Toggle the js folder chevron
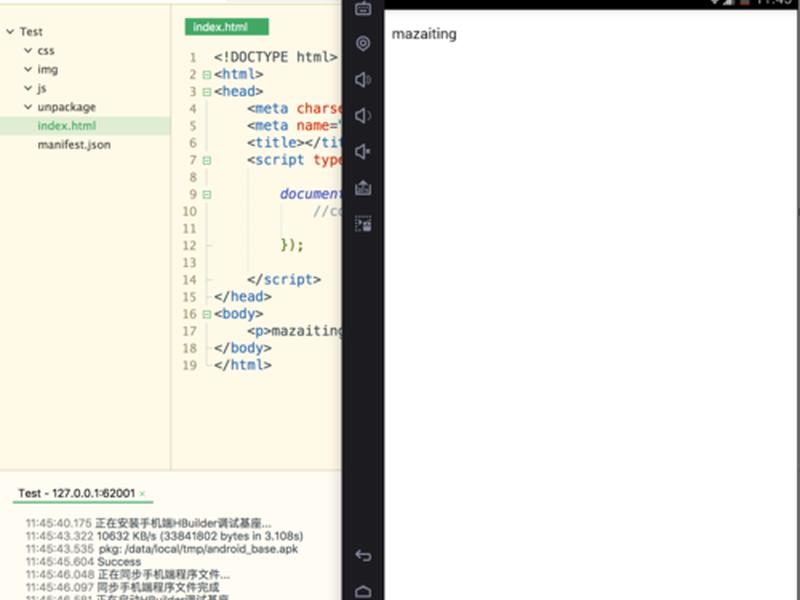The image size is (800, 600). coord(28,88)
